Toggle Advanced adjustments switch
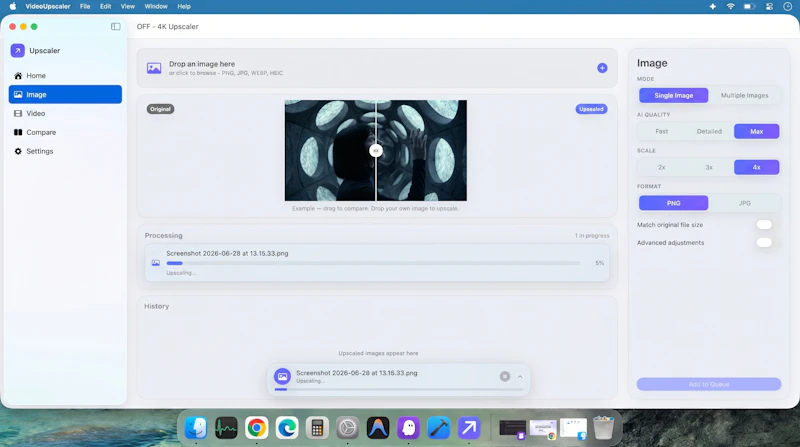 tap(764, 242)
